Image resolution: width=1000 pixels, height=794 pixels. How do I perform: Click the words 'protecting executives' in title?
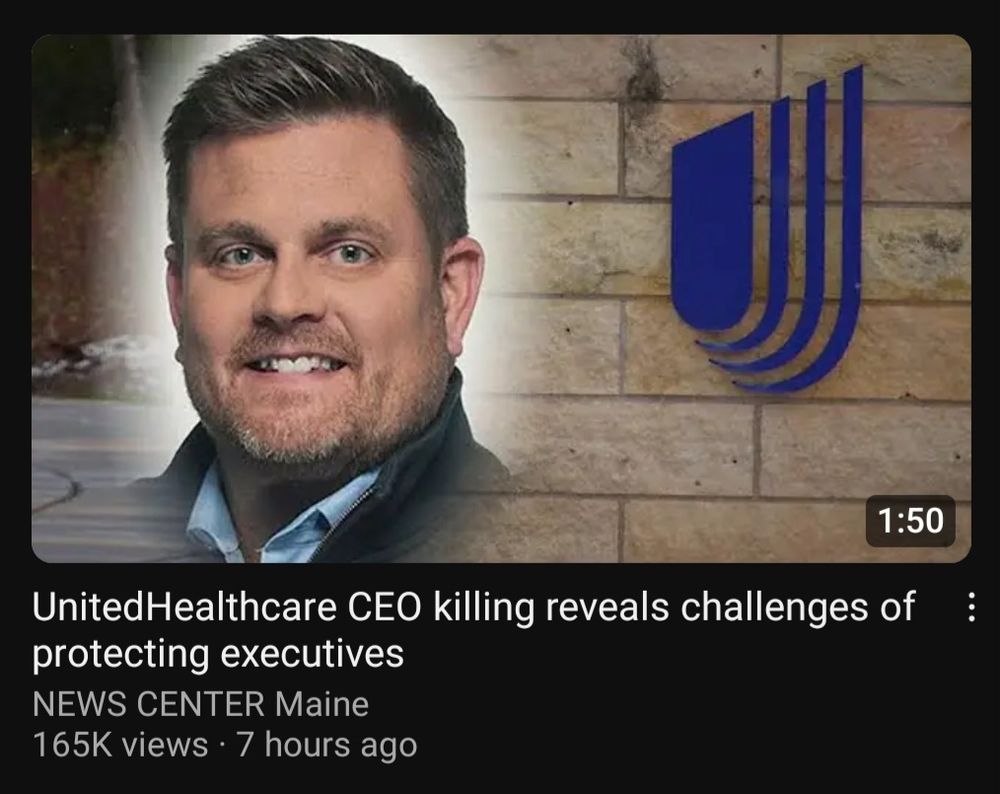[x=217, y=654]
